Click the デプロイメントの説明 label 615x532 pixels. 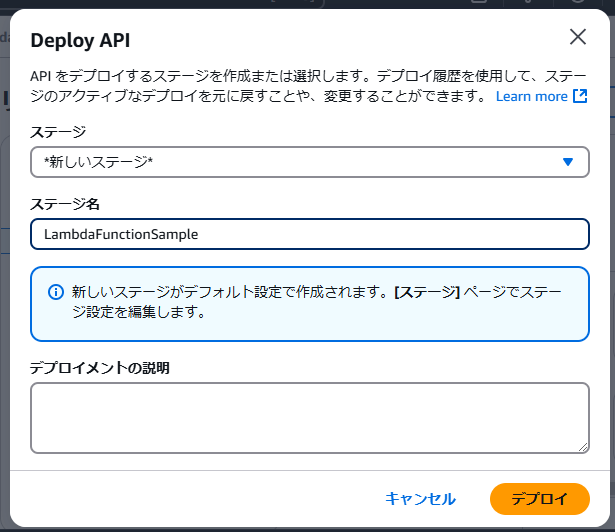coord(100,368)
